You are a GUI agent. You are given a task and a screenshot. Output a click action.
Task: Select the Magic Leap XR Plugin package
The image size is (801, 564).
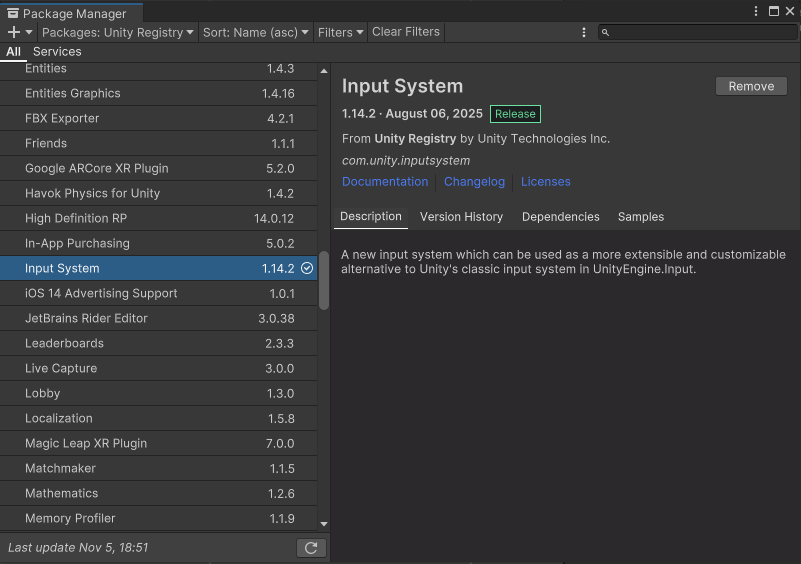[x=158, y=444]
